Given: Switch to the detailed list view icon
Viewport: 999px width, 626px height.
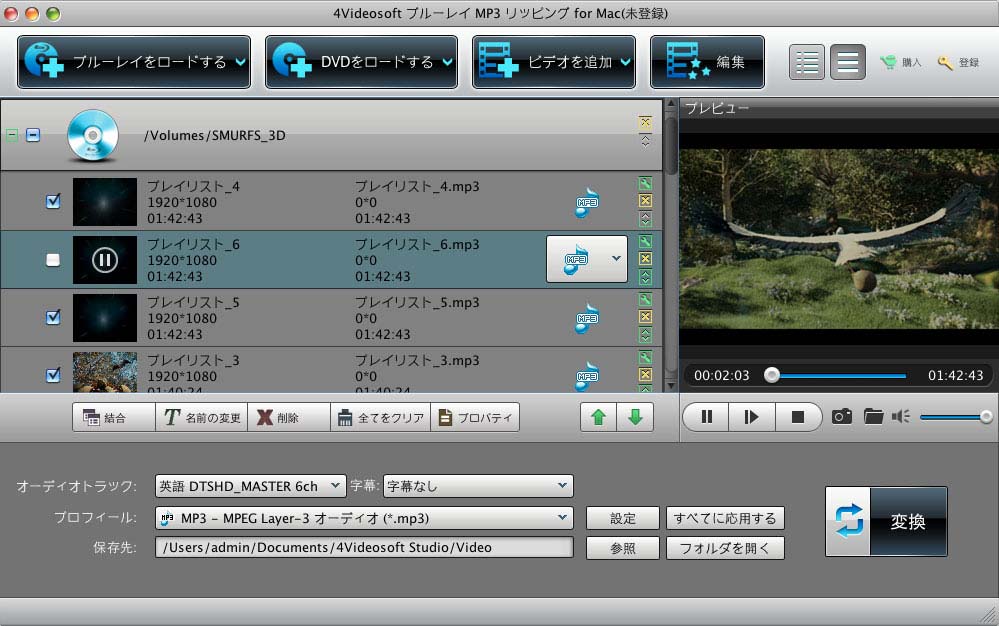Looking at the screenshot, I should tap(807, 62).
